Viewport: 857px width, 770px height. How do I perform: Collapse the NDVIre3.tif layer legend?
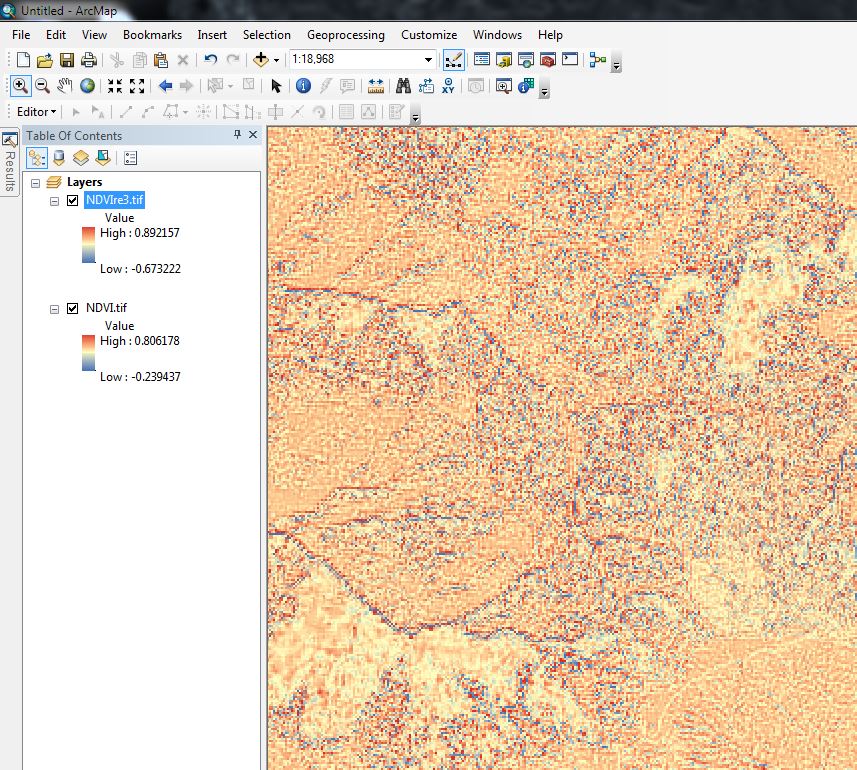click(54, 202)
